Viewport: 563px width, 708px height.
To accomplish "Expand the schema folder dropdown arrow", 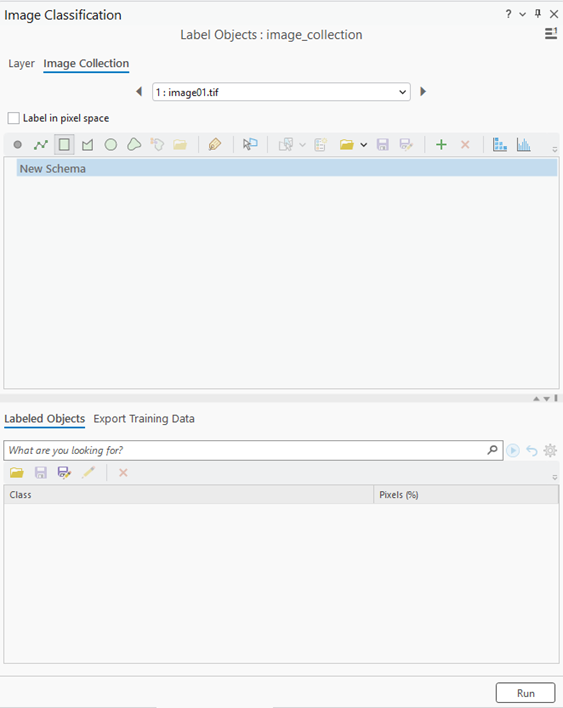I will click(x=363, y=145).
